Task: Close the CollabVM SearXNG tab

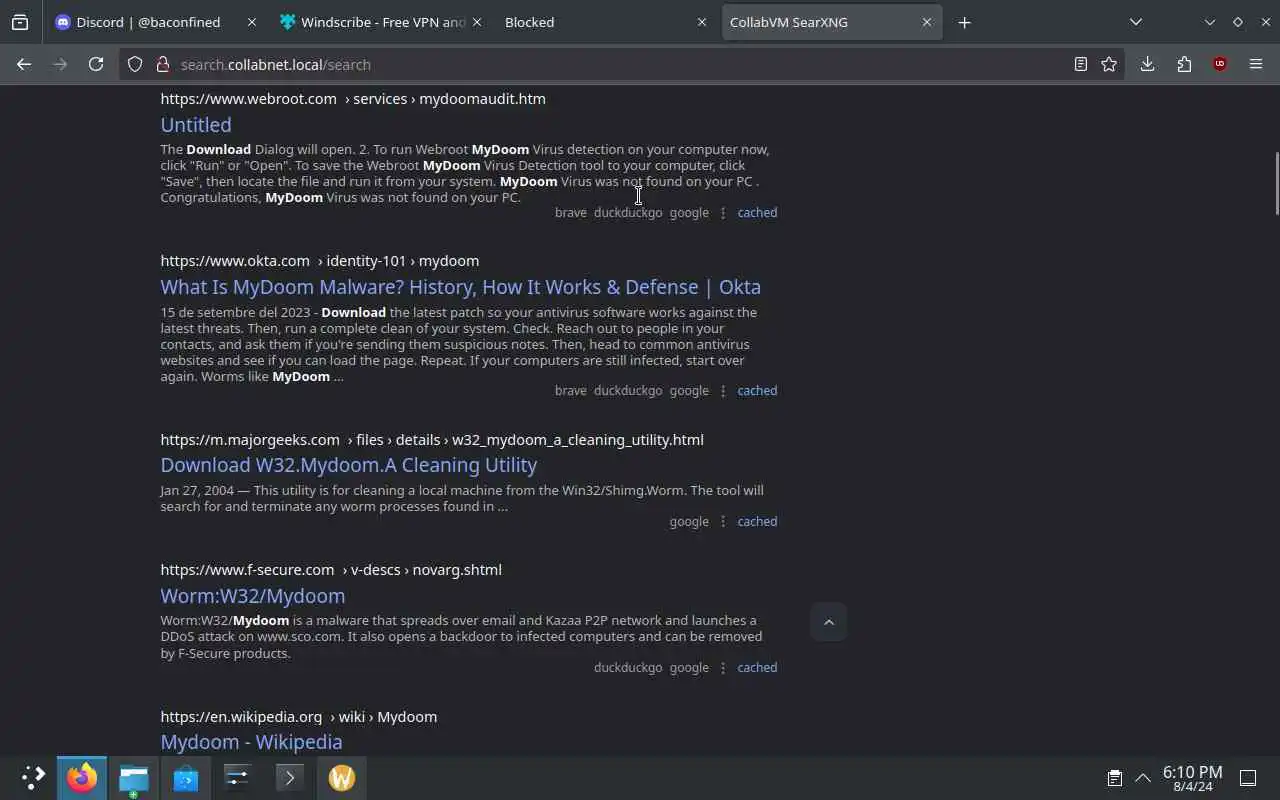Action: point(926,22)
